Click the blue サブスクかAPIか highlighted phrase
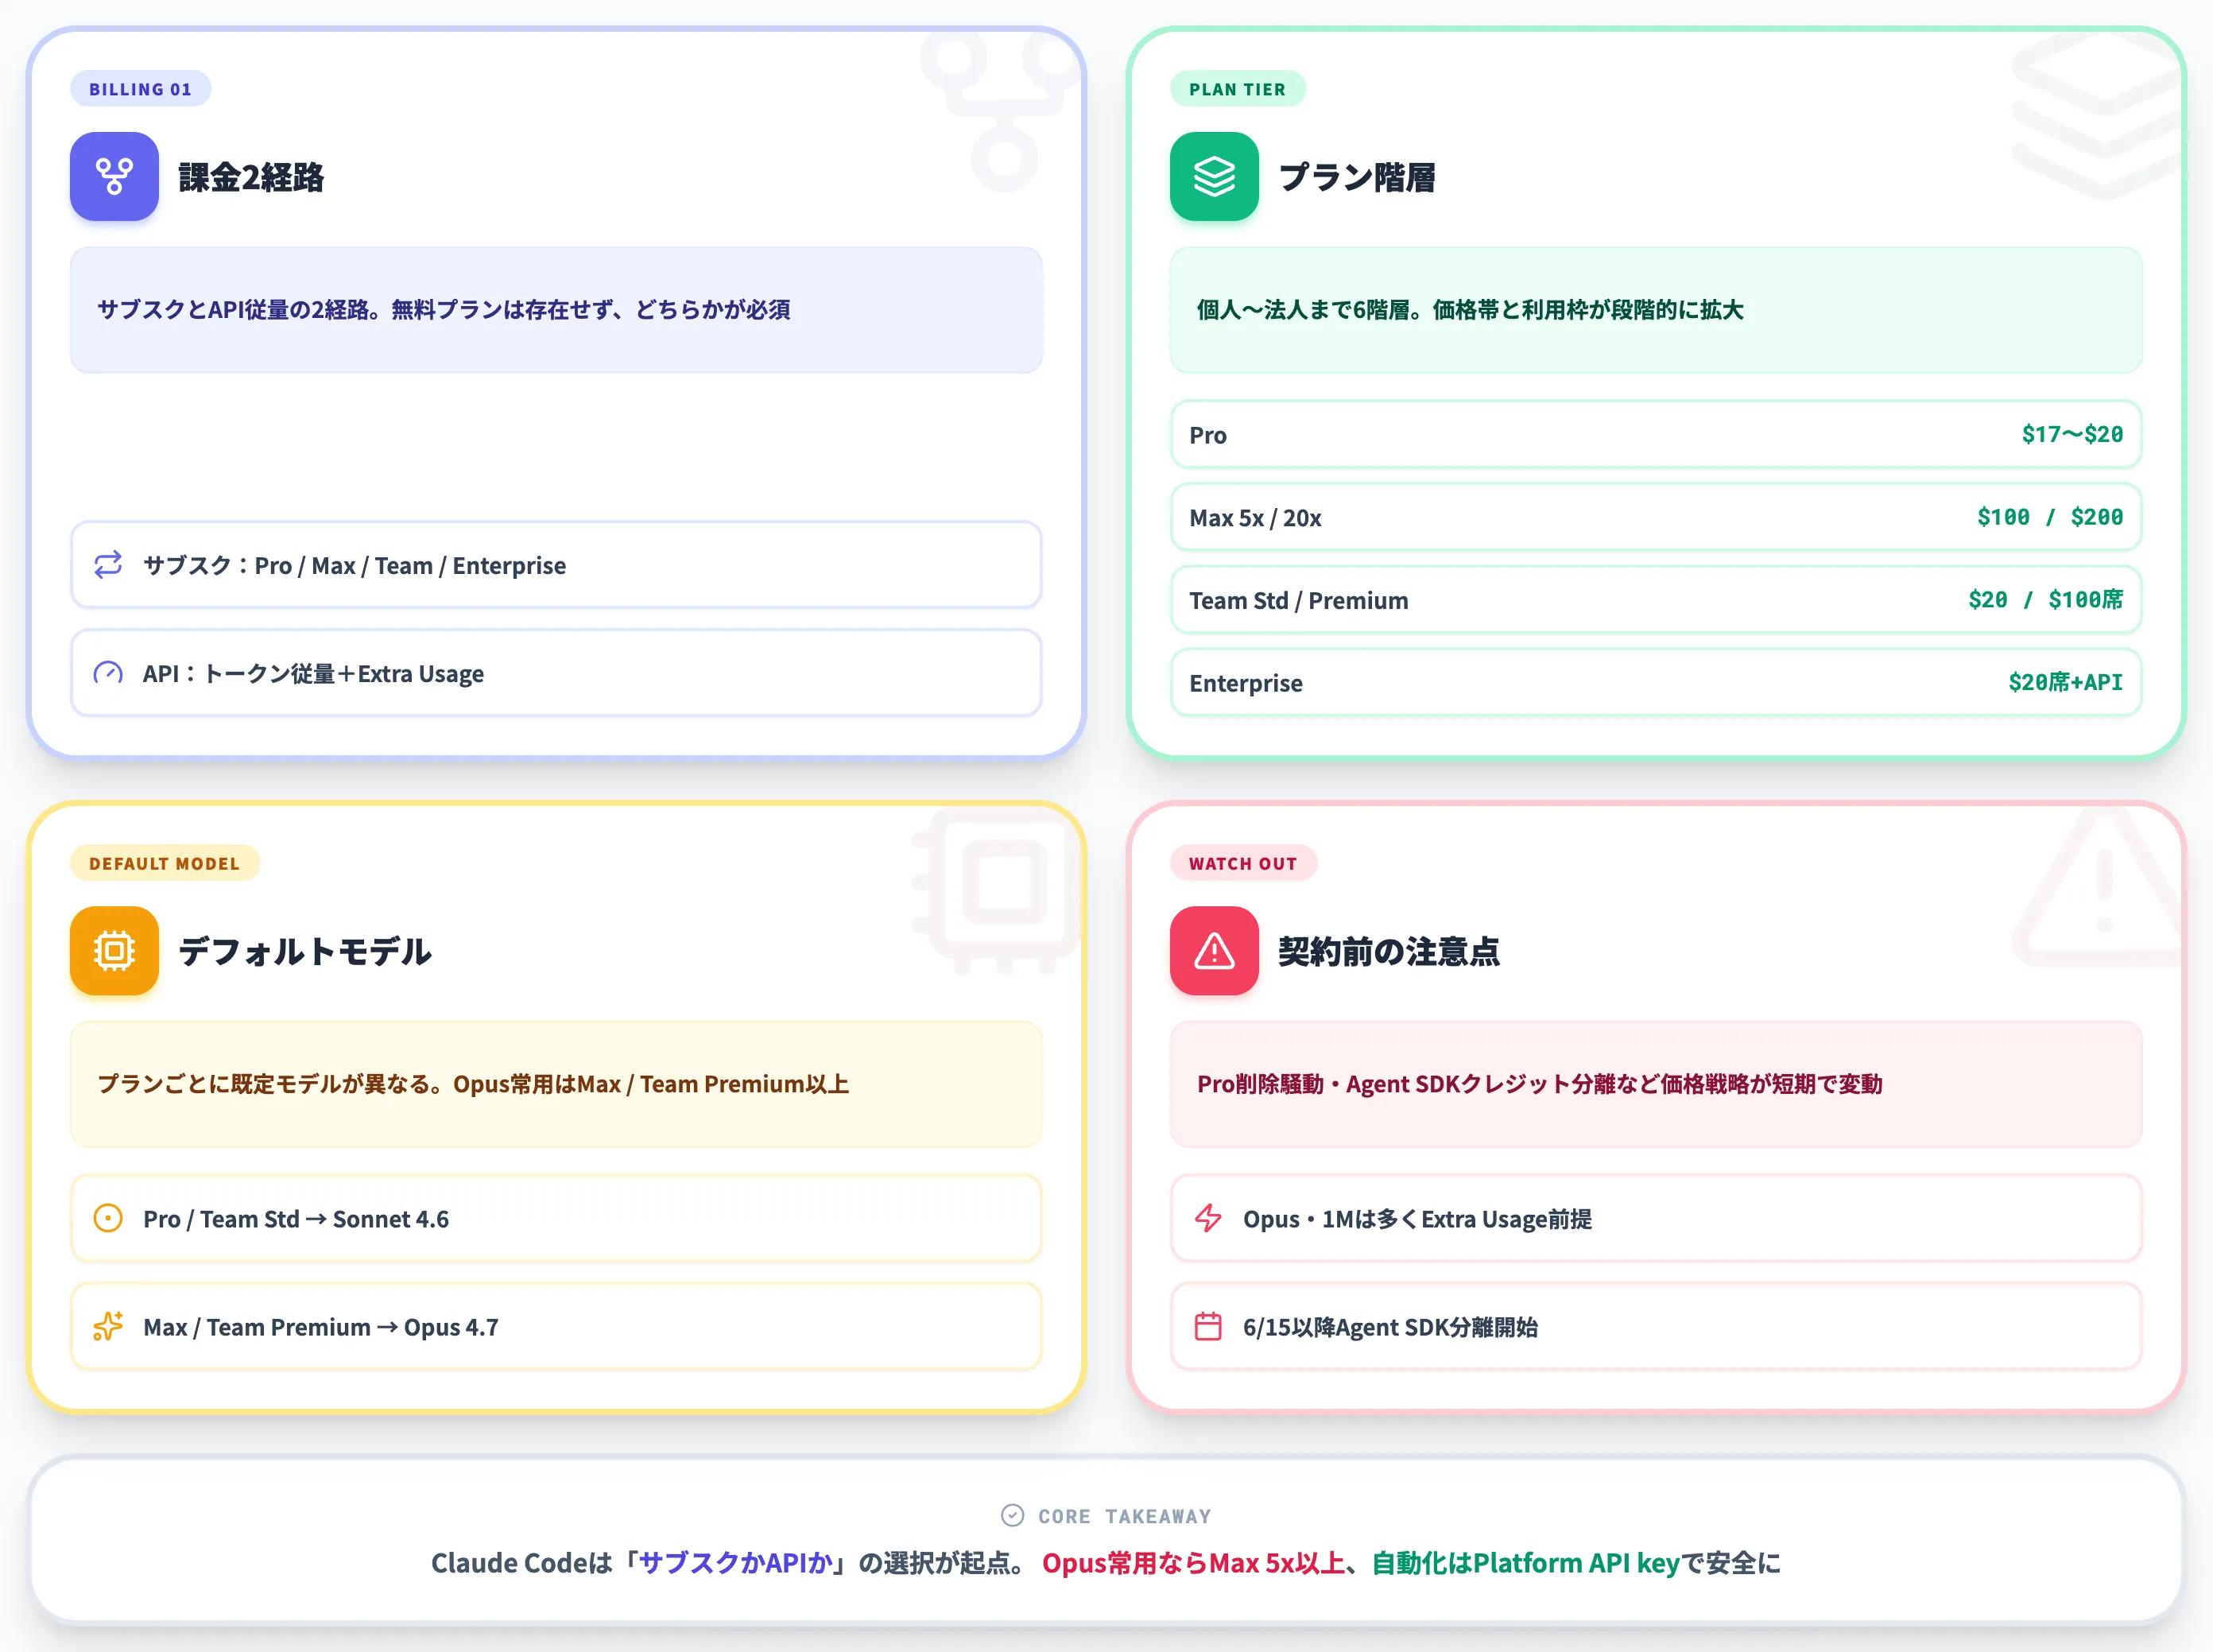Image resolution: width=2213 pixels, height=1652 pixels. 735,1562
